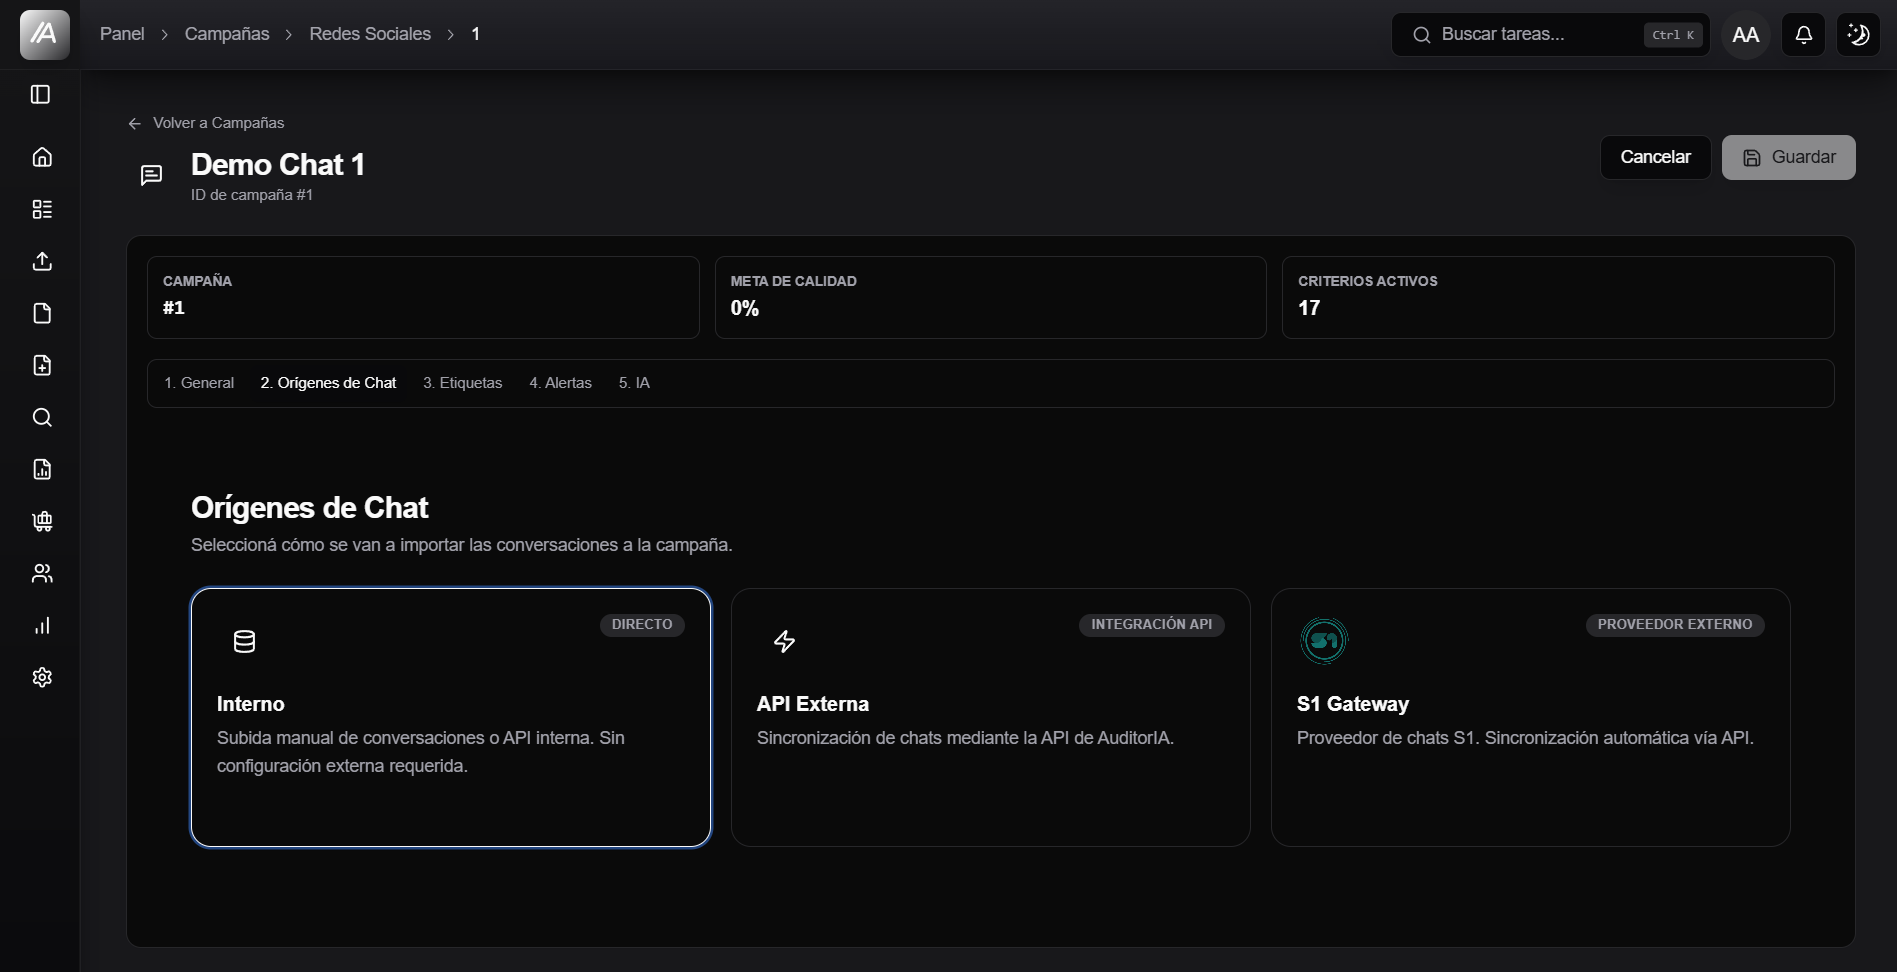
Task: Go to Panel in the breadcrumb
Action: tap(122, 34)
